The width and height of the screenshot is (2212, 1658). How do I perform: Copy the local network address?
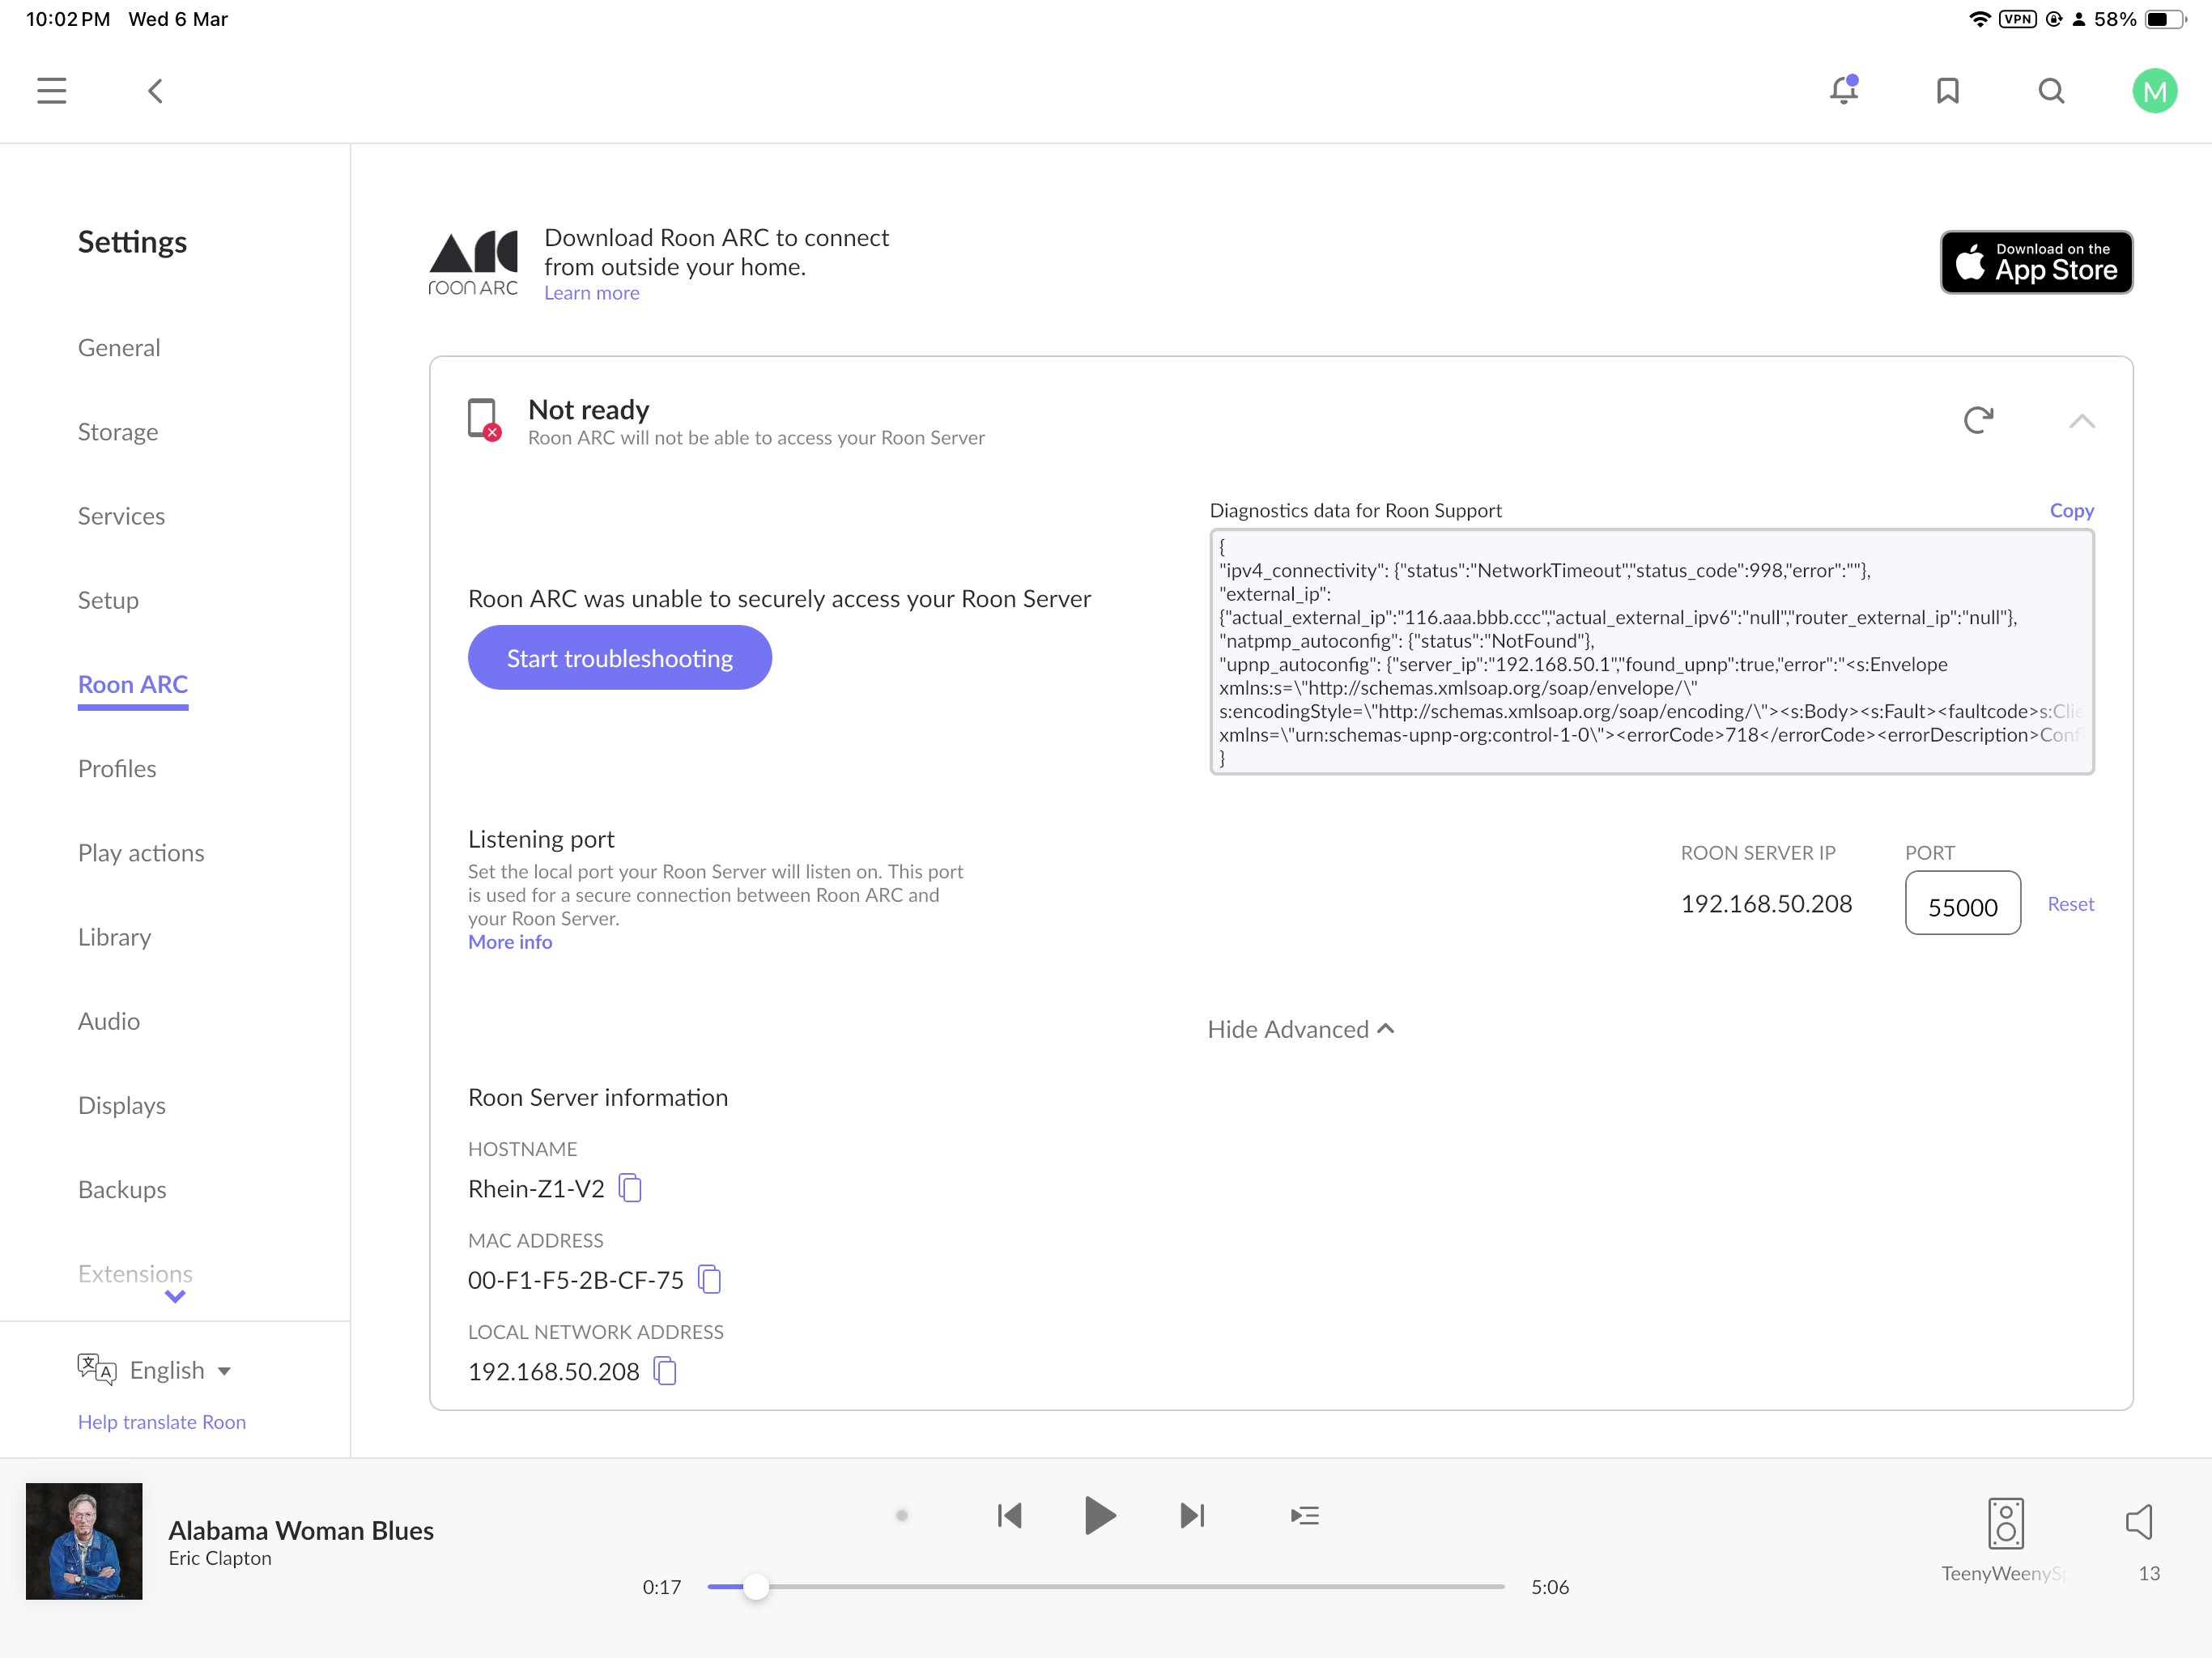click(665, 1371)
